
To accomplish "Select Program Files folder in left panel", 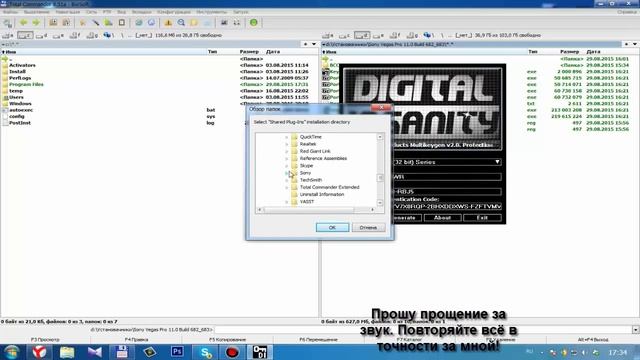I will point(26,84).
